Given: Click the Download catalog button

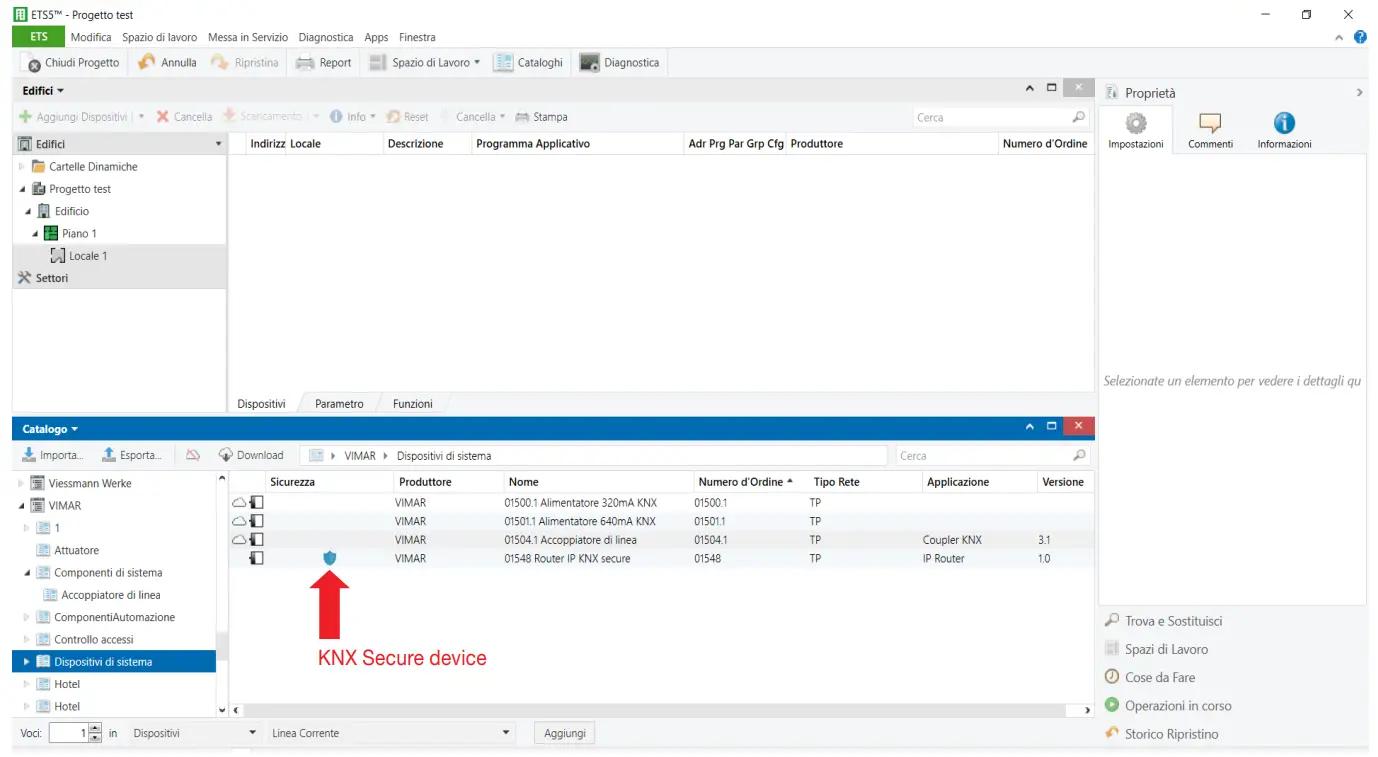Looking at the screenshot, I should point(251,455).
